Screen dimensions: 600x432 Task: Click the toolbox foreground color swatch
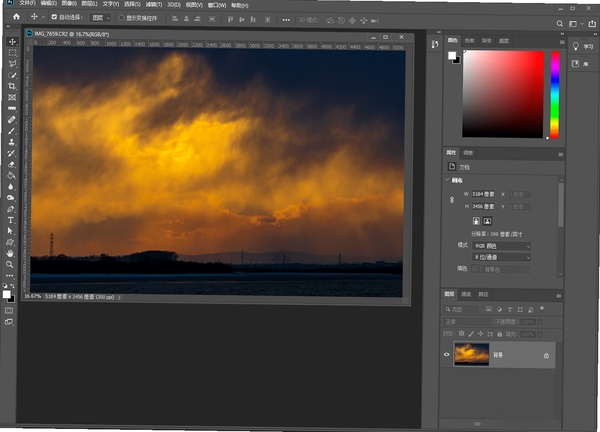pyautogui.click(x=7, y=294)
